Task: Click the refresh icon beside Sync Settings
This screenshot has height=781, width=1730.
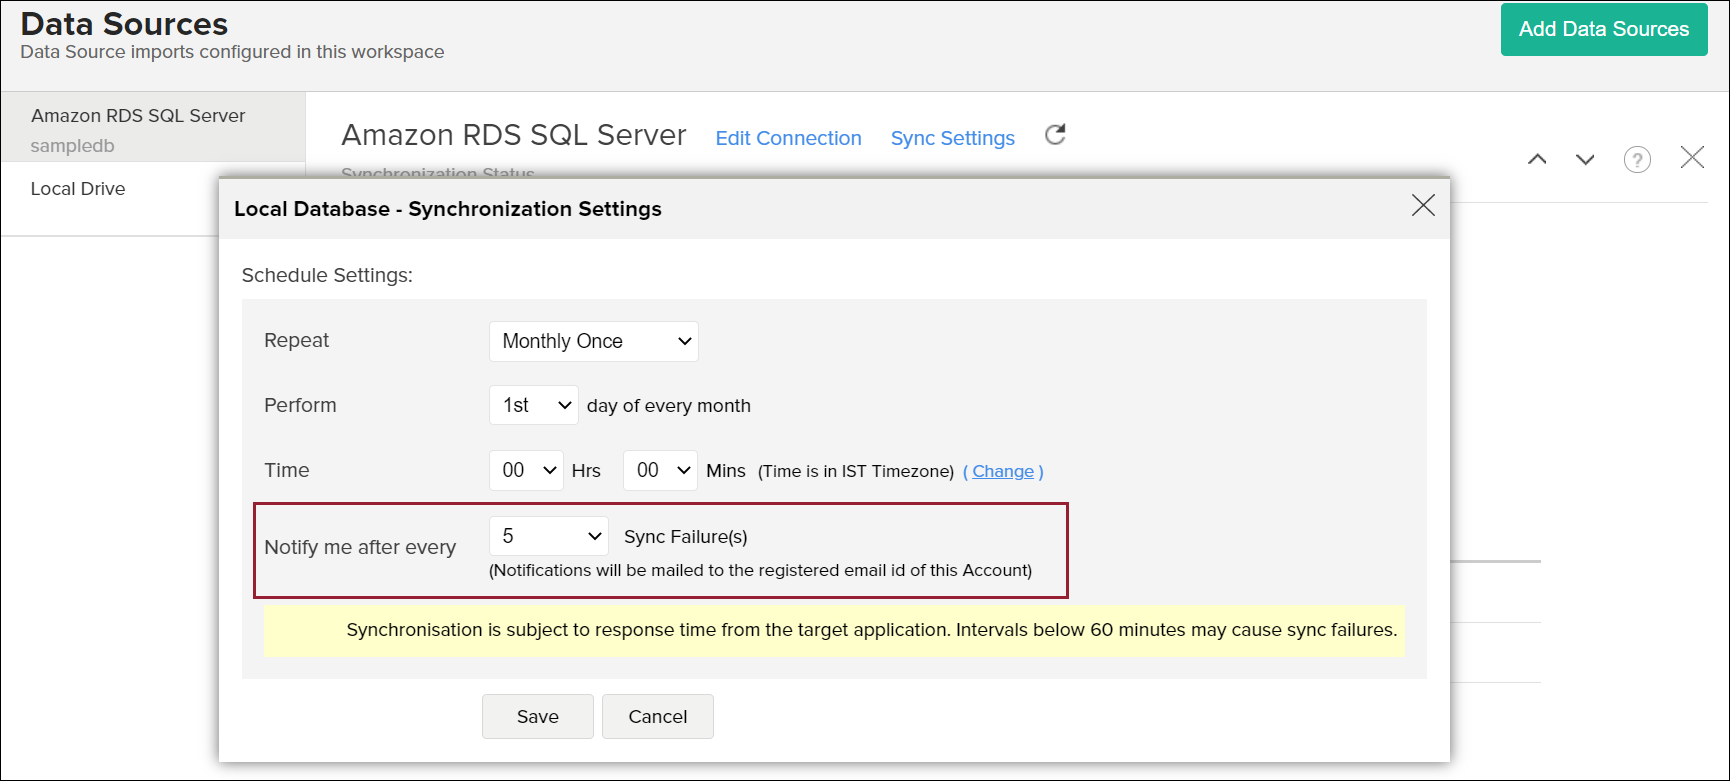Action: [x=1055, y=135]
